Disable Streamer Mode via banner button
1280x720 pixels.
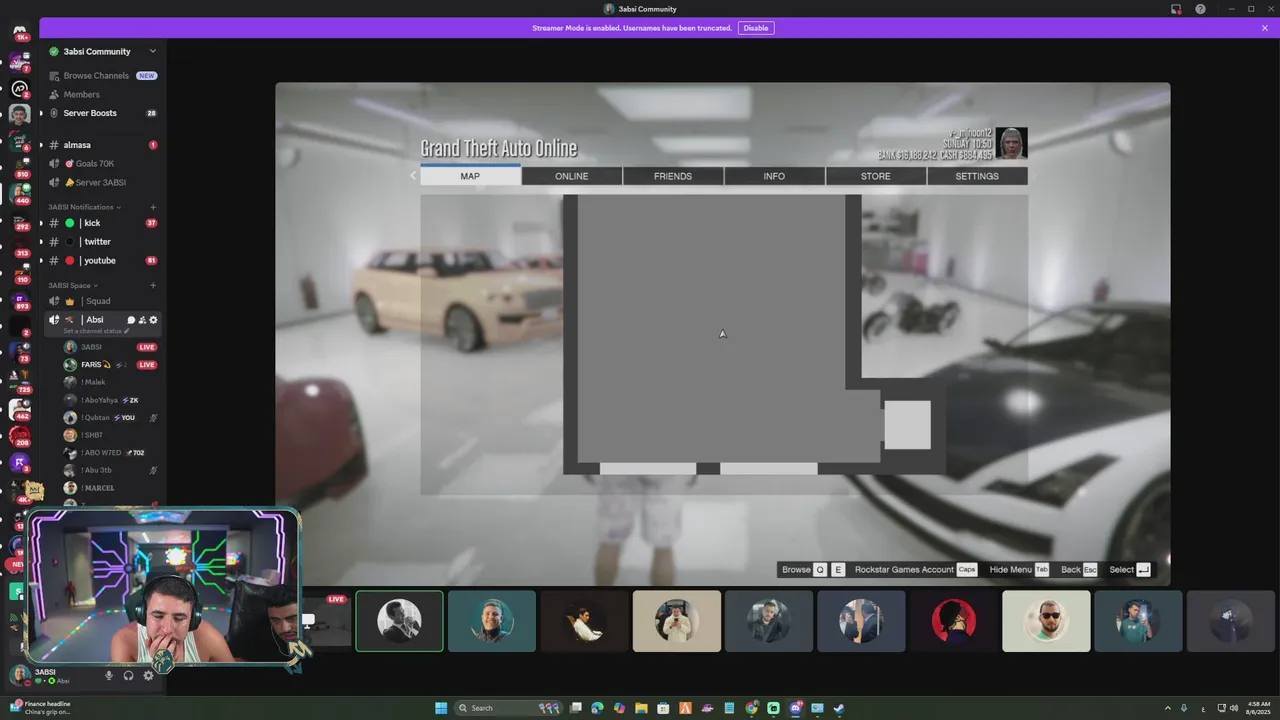point(756,28)
